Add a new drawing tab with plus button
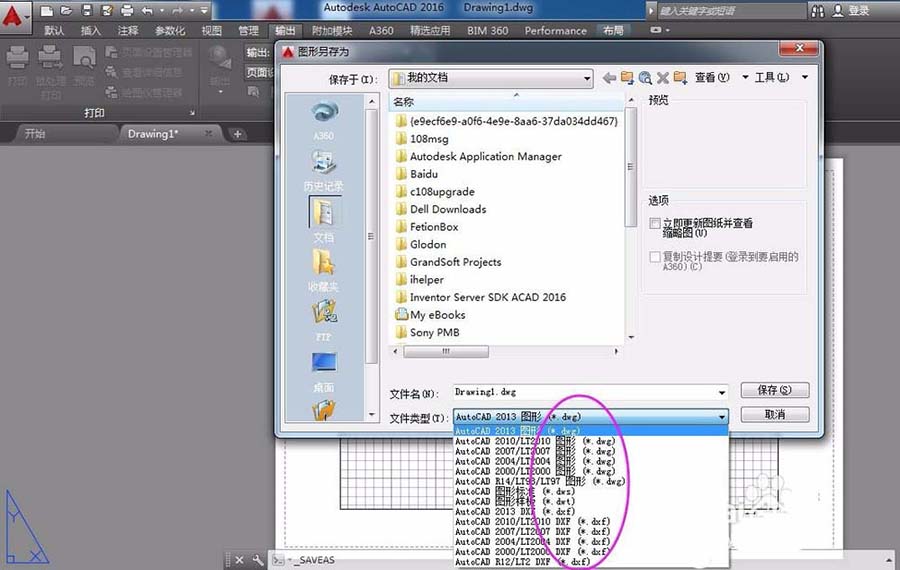This screenshot has height=570, width=900. (x=237, y=134)
